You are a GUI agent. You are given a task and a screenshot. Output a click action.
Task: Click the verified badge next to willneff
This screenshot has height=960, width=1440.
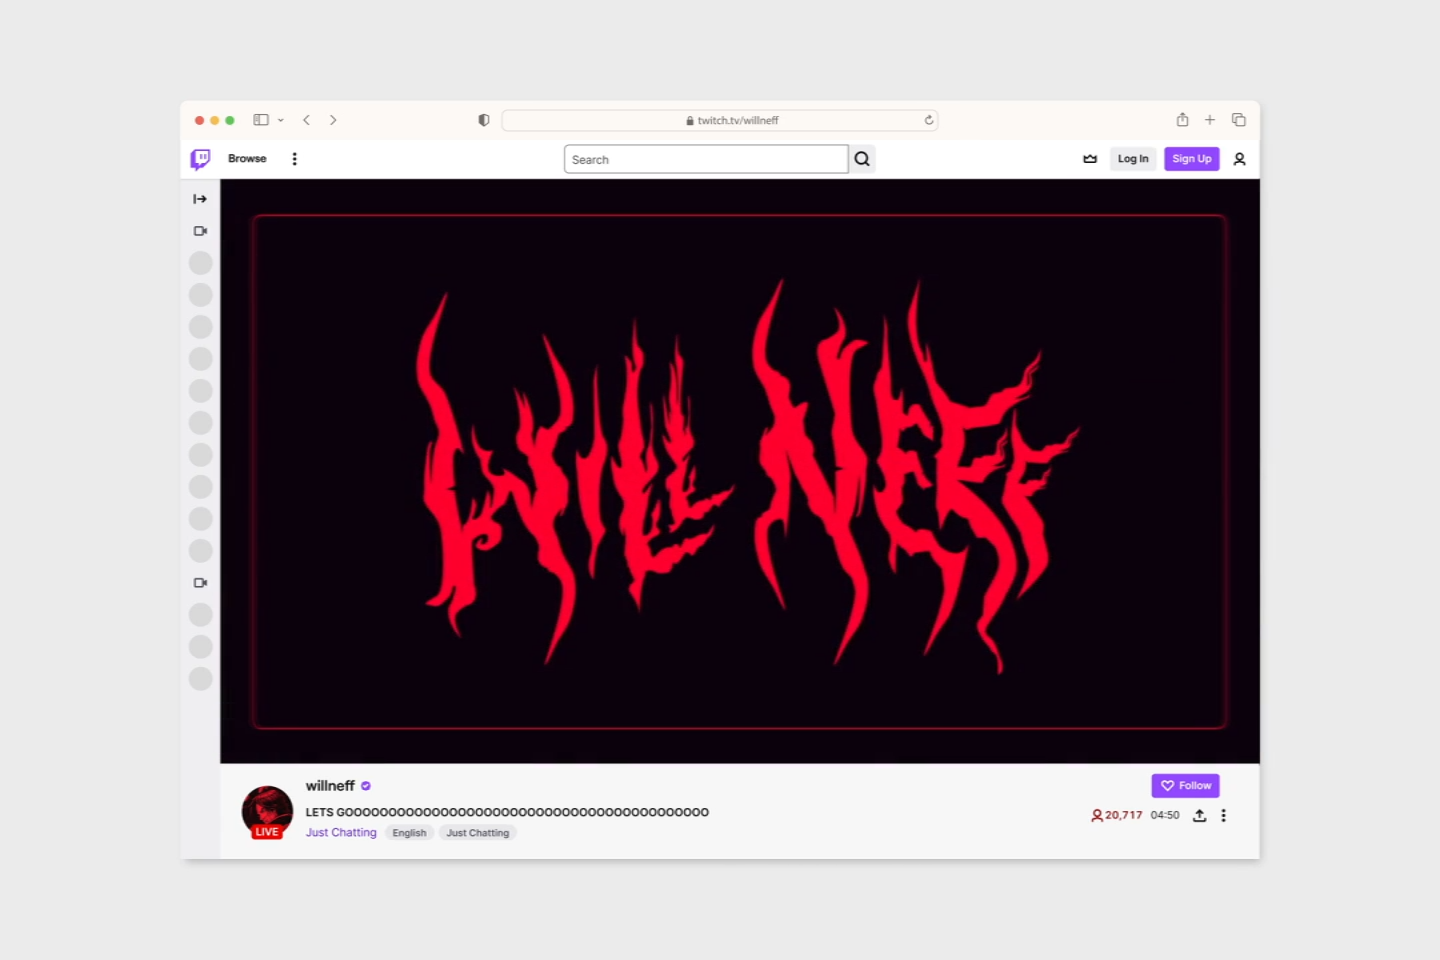click(x=366, y=786)
